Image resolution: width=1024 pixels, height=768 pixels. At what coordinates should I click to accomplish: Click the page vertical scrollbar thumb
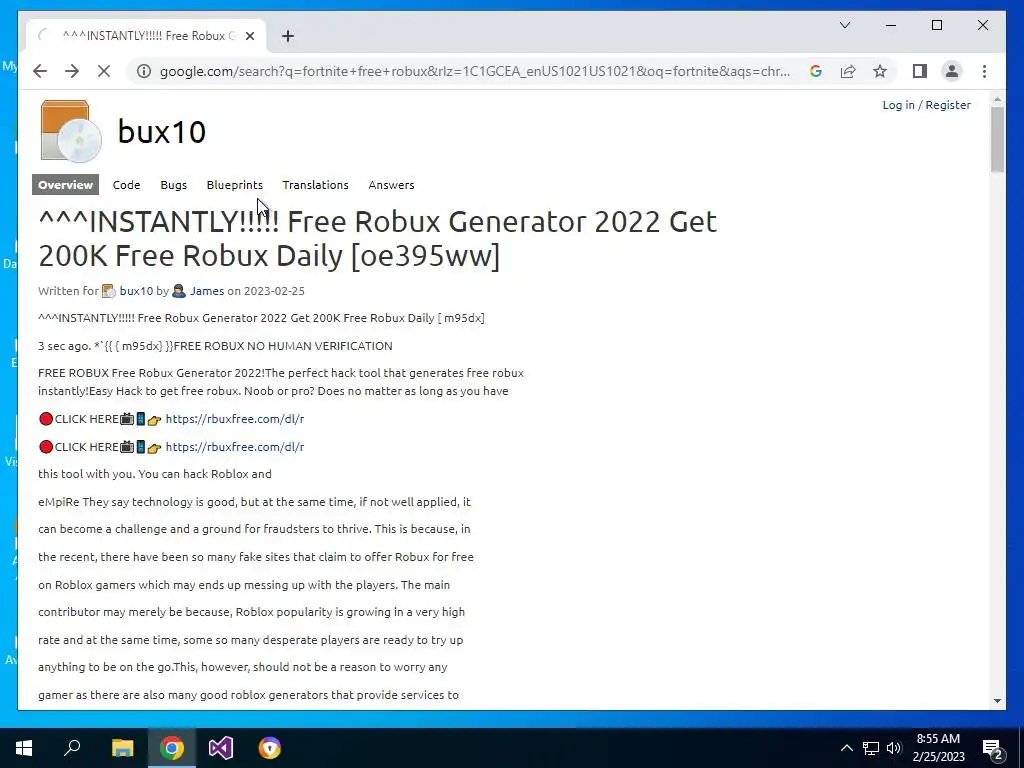click(997, 139)
